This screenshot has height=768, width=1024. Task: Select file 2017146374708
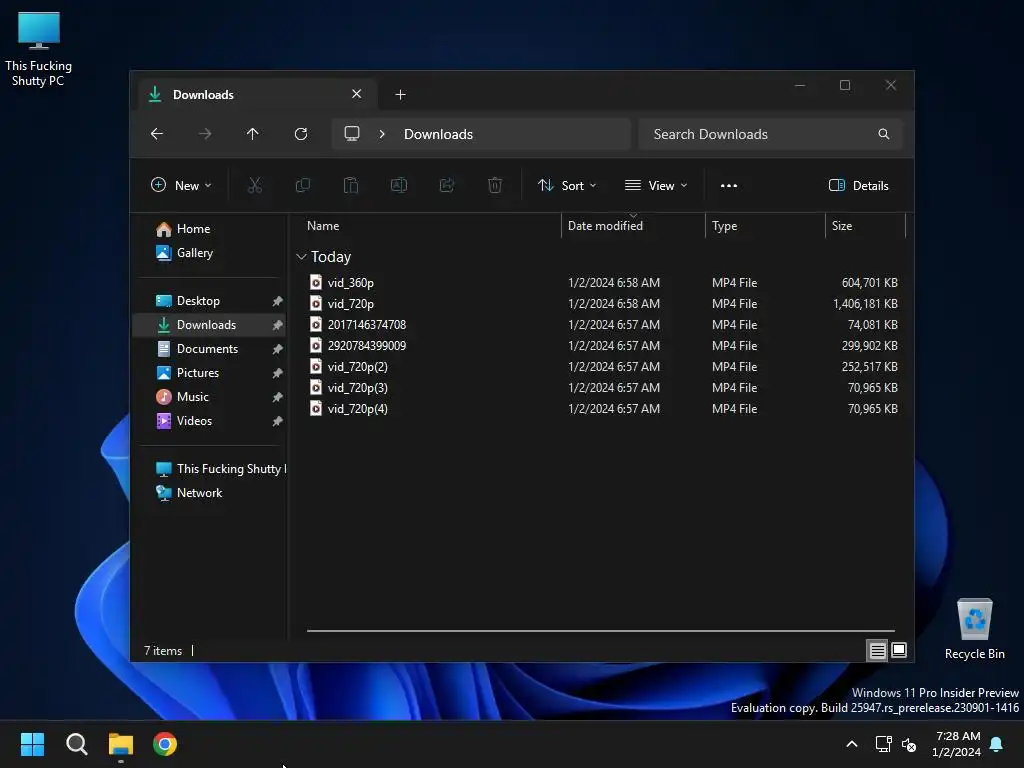(x=601, y=325)
